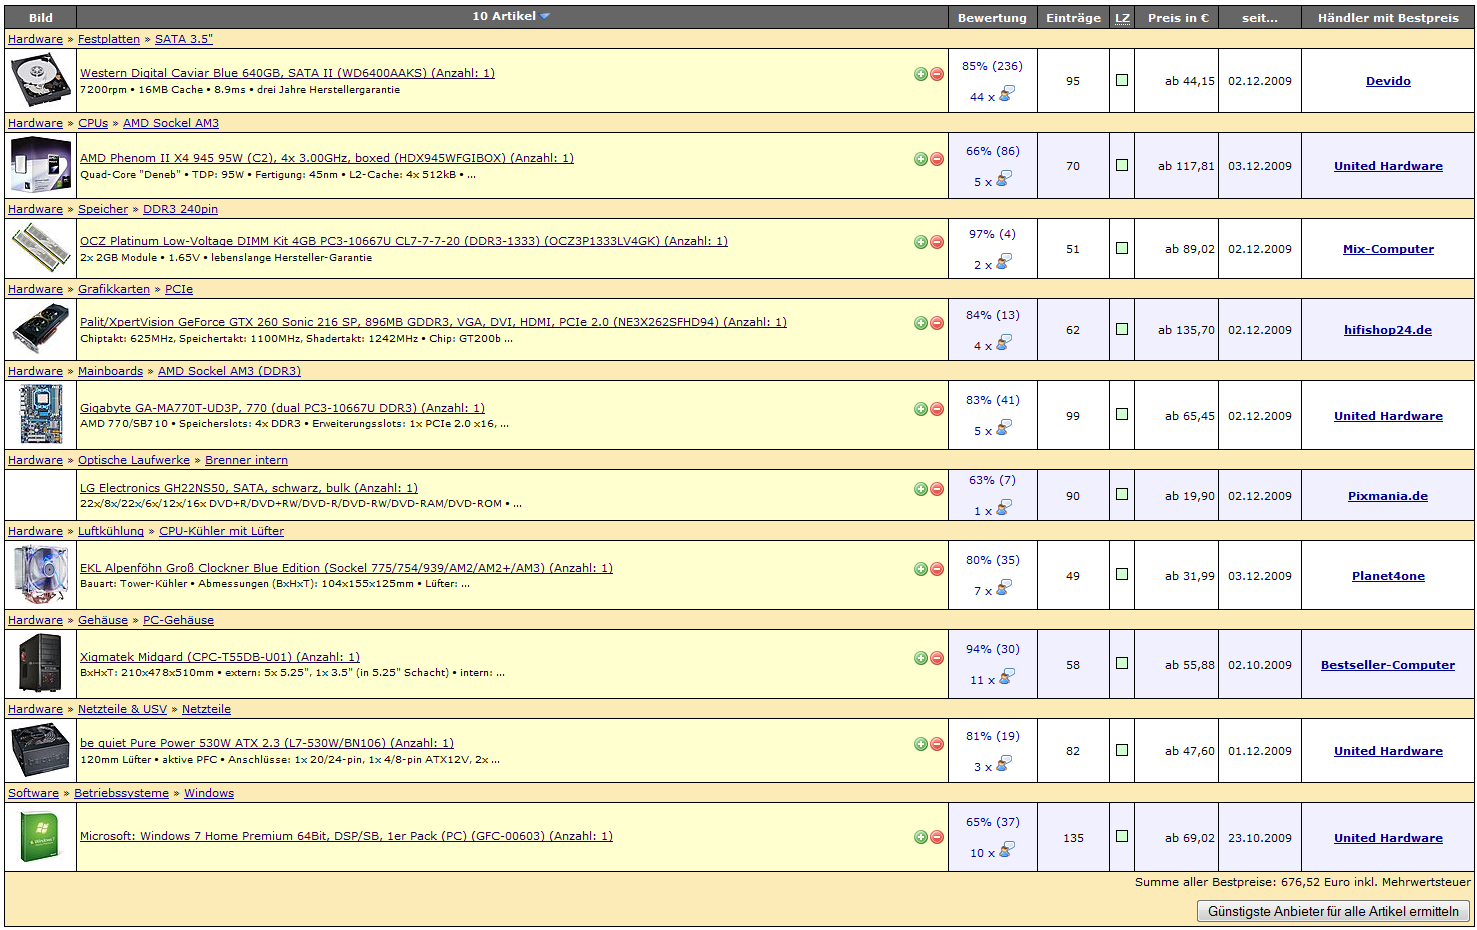Open sort arrow next to 10 Artikel
This screenshot has width=1477, height=930.
(545, 16)
